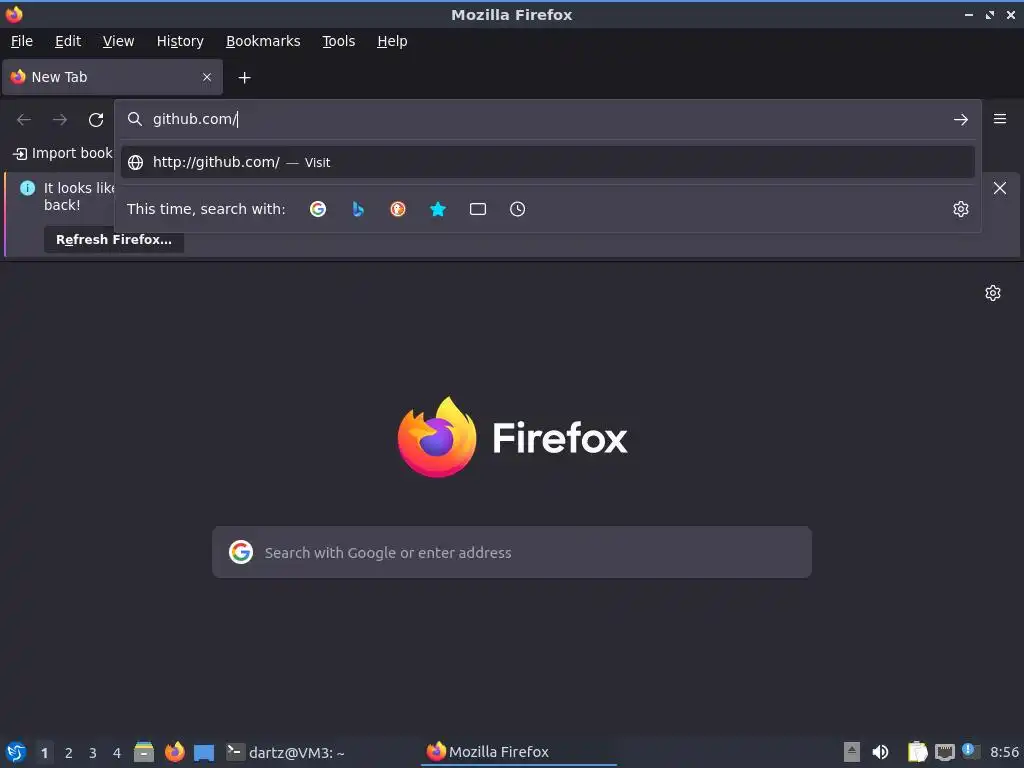Click the taskbar clock
The width and height of the screenshot is (1024, 768).
tap(1004, 752)
